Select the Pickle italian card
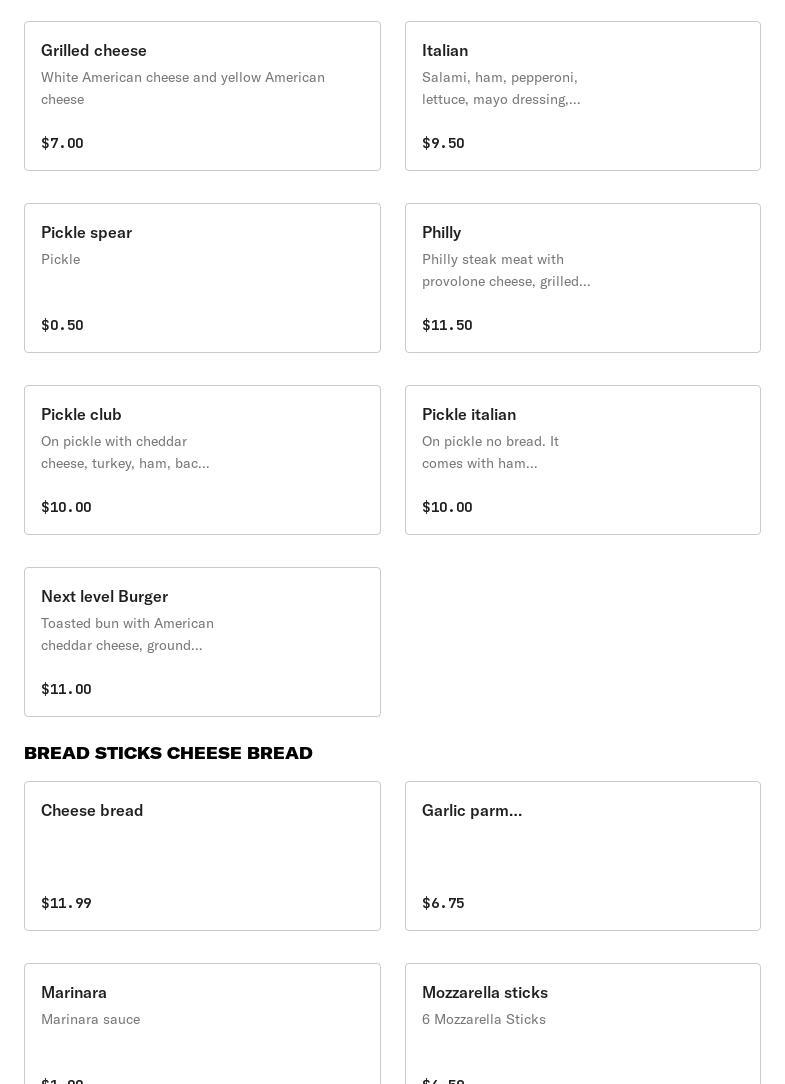 pos(582,460)
